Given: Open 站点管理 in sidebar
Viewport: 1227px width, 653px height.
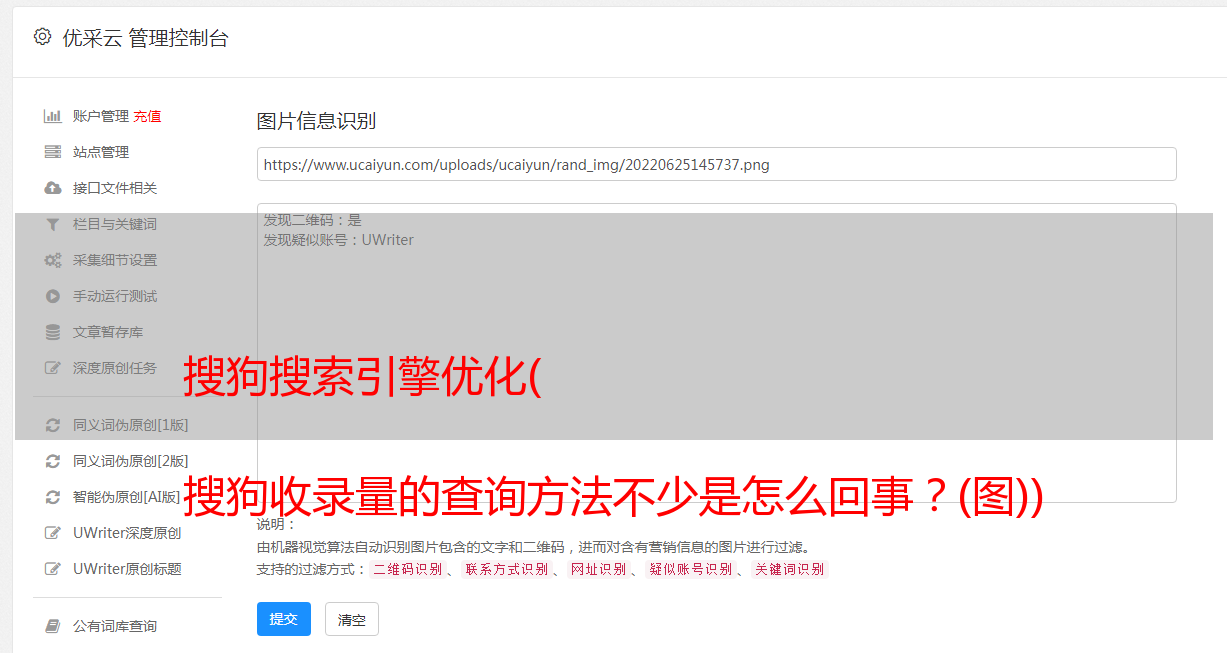Looking at the screenshot, I should tap(101, 152).
